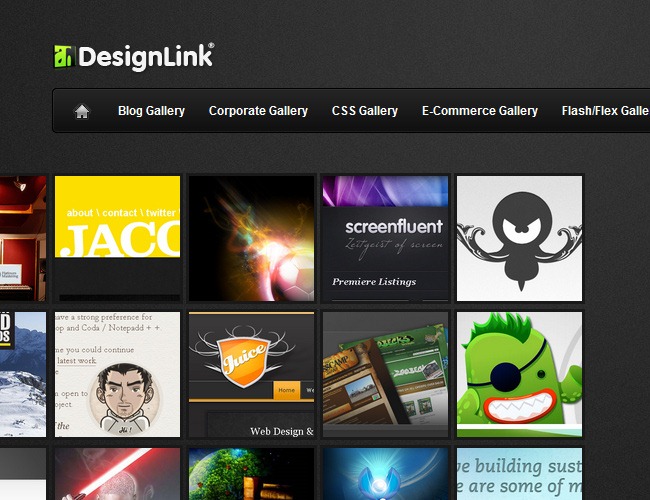Select the CSS Gallery menu item
Viewport: 650px width, 500px height.
tap(365, 111)
